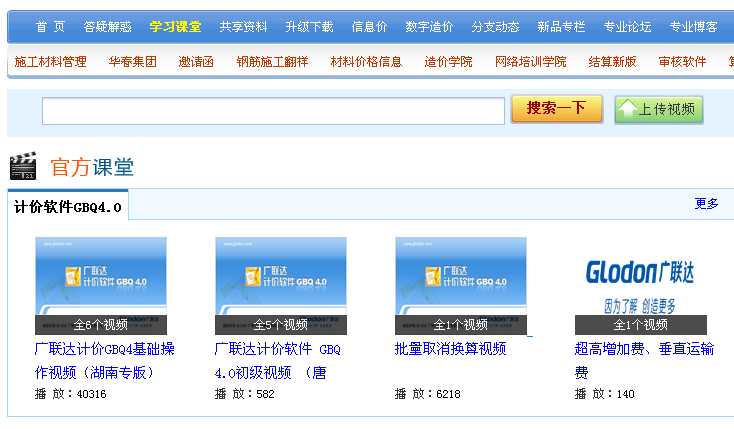Follow the 华春集团 link
Viewport: 734px width, 429px height.
click(x=132, y=62)
